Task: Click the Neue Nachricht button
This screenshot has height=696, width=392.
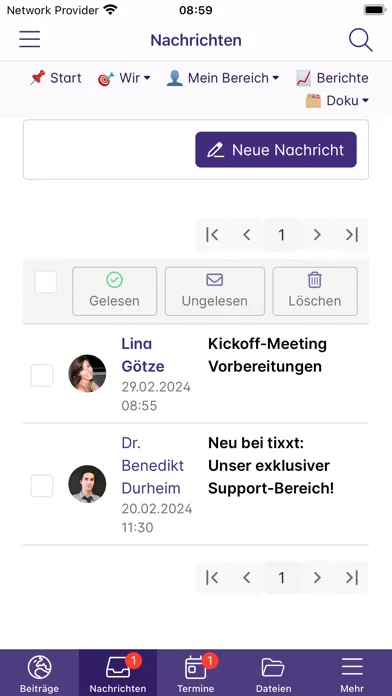Action: pyautogui.click(x=276, y=150)
